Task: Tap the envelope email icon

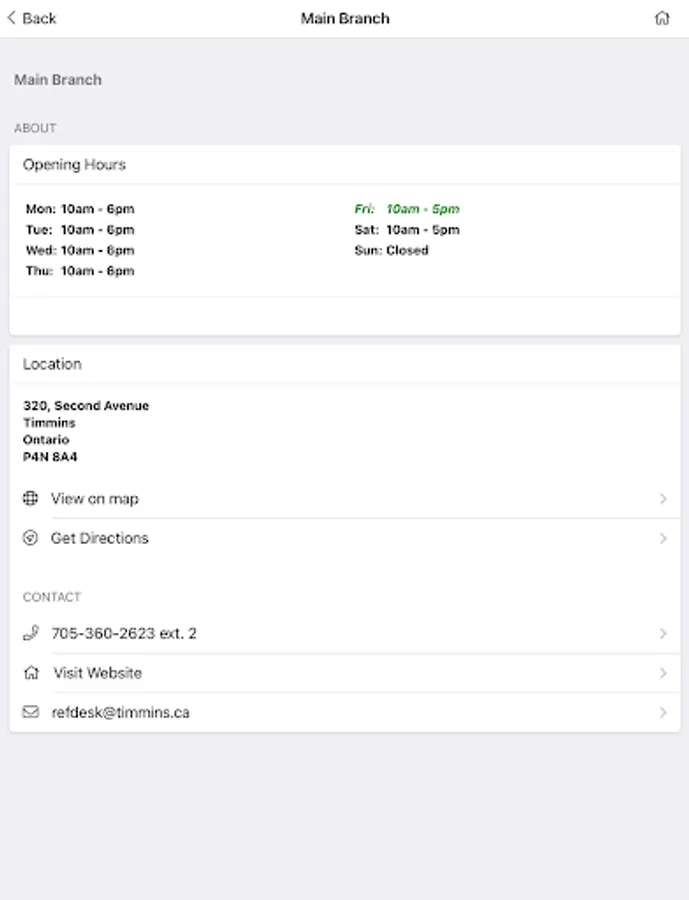Action: [x=31, y=712]
